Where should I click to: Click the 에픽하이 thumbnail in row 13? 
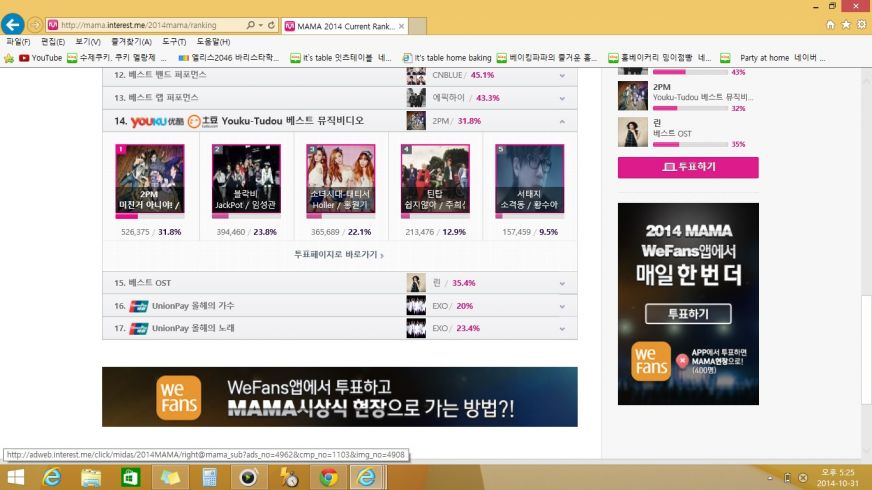415,98
